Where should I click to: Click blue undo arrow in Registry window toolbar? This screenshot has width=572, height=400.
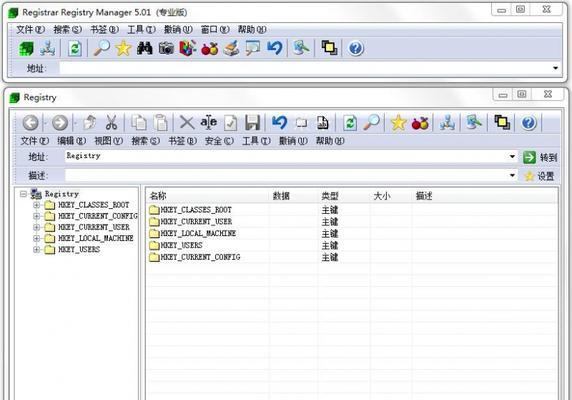[x=279, y=123]
